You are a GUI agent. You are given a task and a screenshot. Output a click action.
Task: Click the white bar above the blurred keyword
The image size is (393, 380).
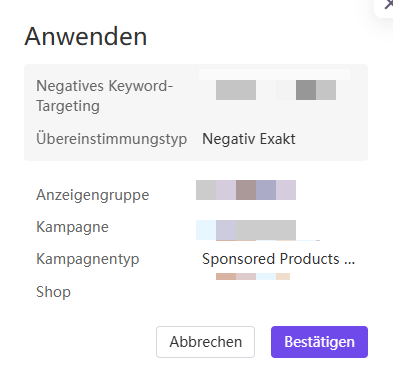(274, 74)
